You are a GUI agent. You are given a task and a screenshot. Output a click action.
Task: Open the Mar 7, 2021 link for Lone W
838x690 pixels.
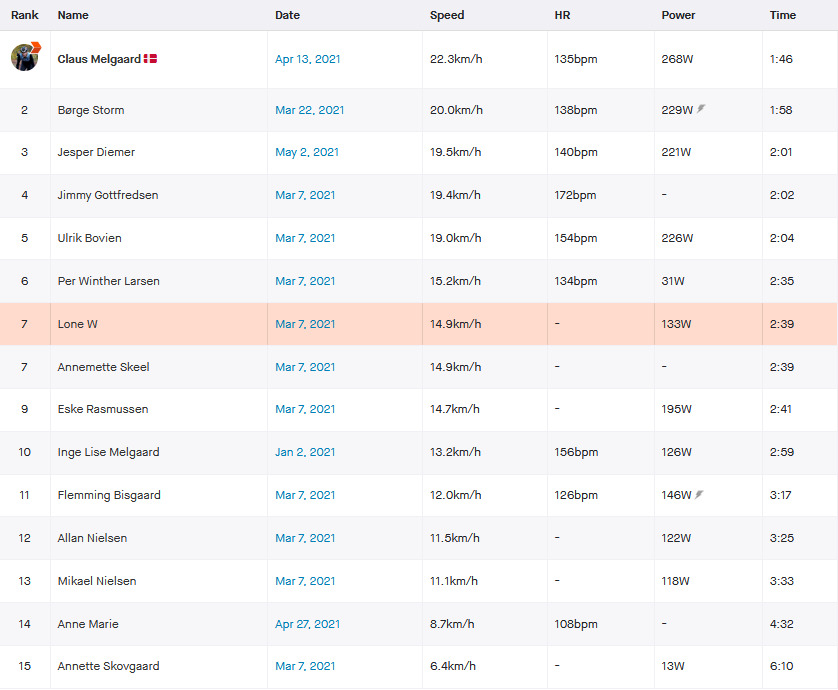click(x=305, y=324)
